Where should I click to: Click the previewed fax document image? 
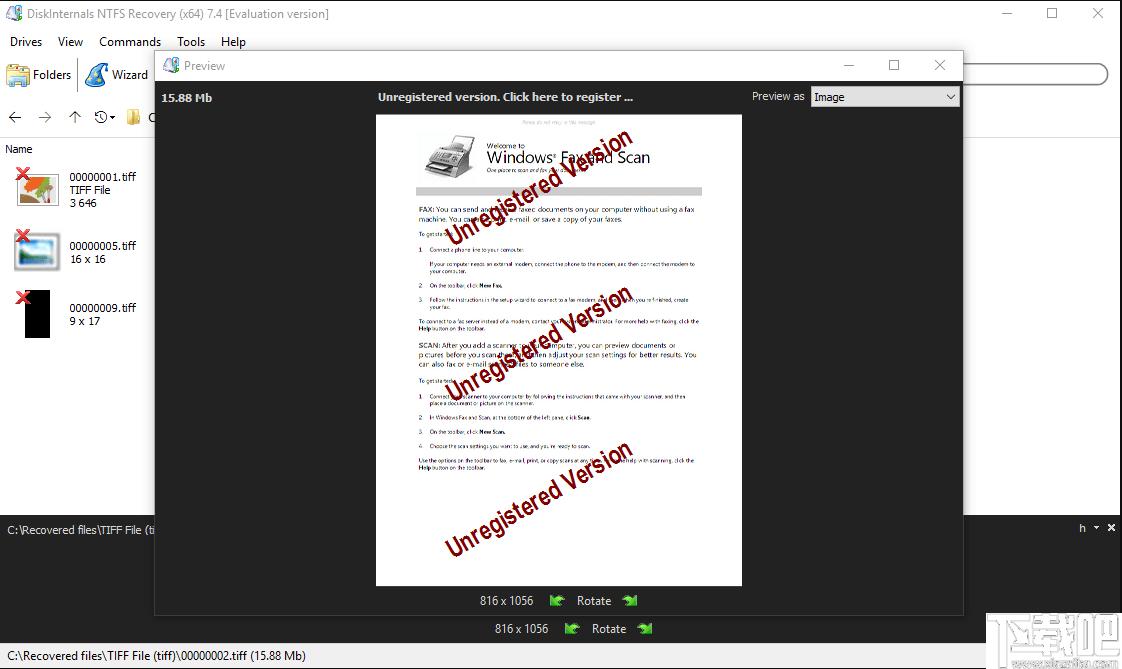pos(559,350)
